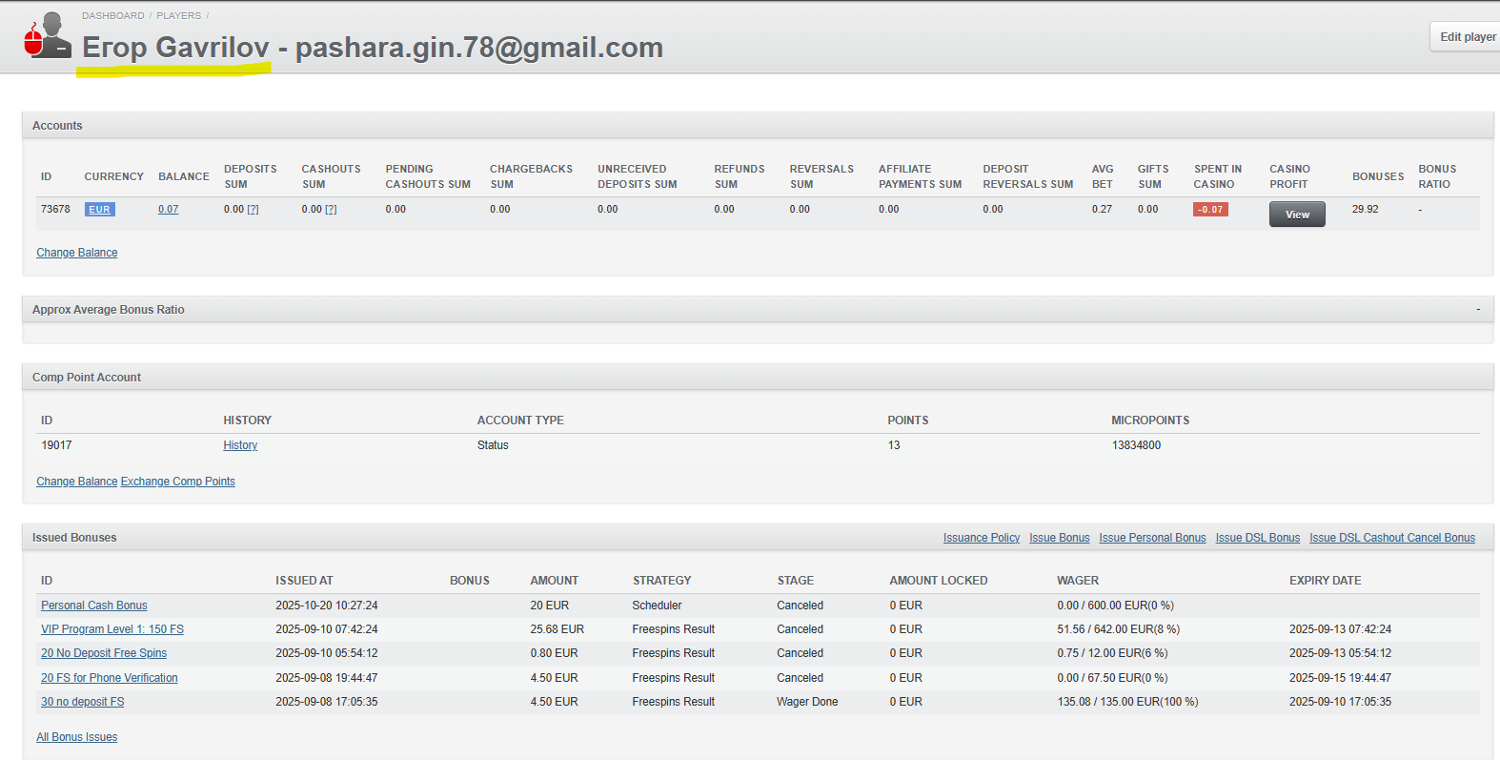
Task: Click the EUR currency badge
Action: [x=99, y=210]
